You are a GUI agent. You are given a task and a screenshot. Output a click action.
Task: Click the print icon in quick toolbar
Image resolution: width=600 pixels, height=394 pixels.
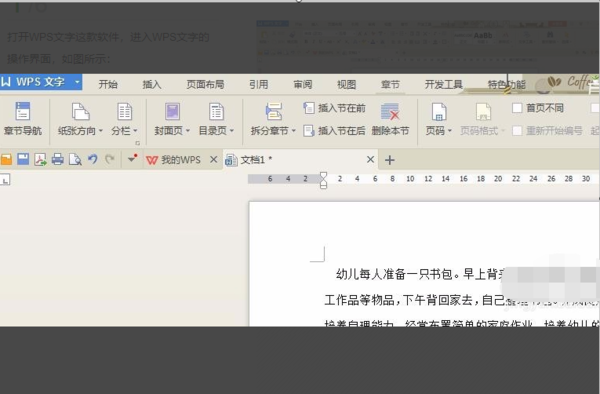point(58,159)
